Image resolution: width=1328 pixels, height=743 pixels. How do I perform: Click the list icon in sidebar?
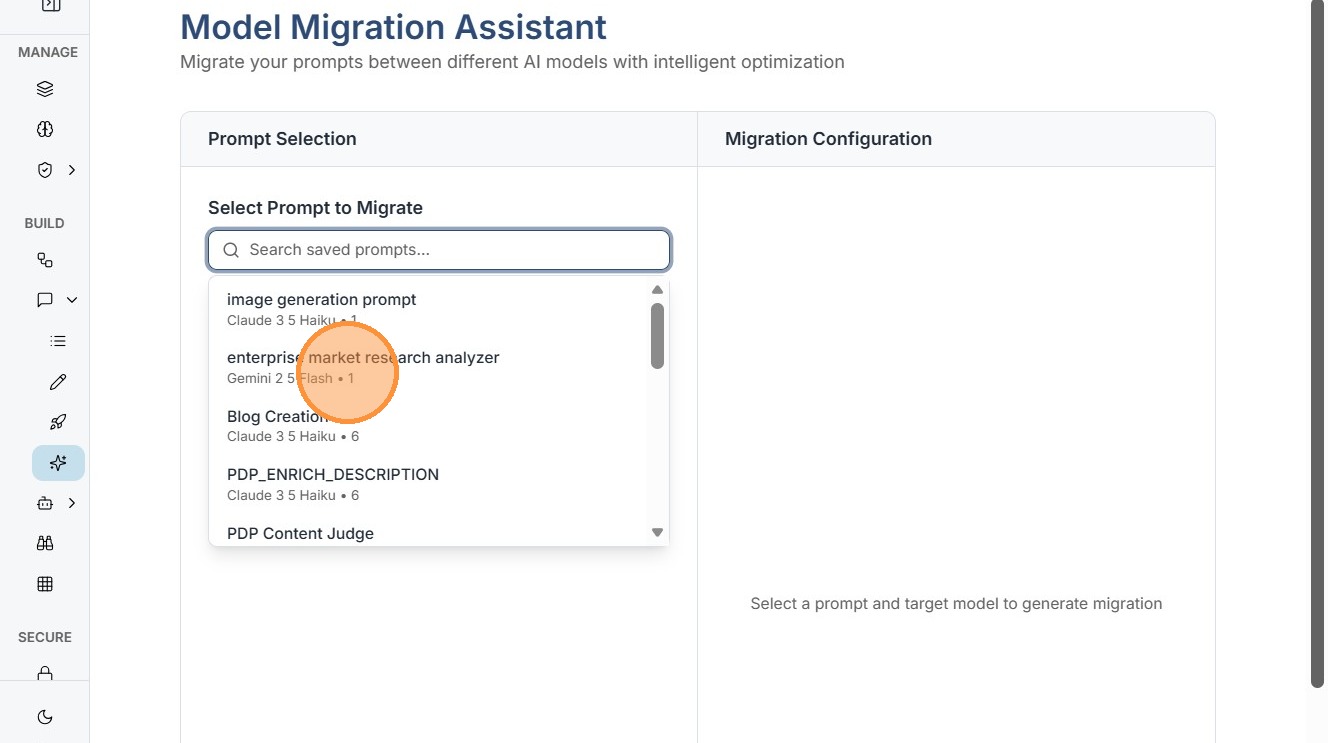58,341
